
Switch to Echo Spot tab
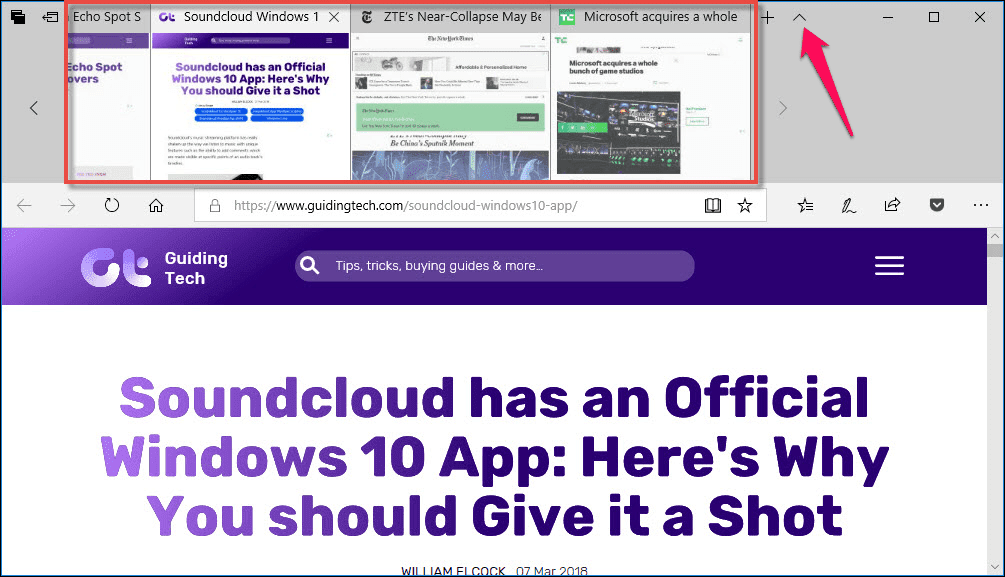tap(107, 17)
